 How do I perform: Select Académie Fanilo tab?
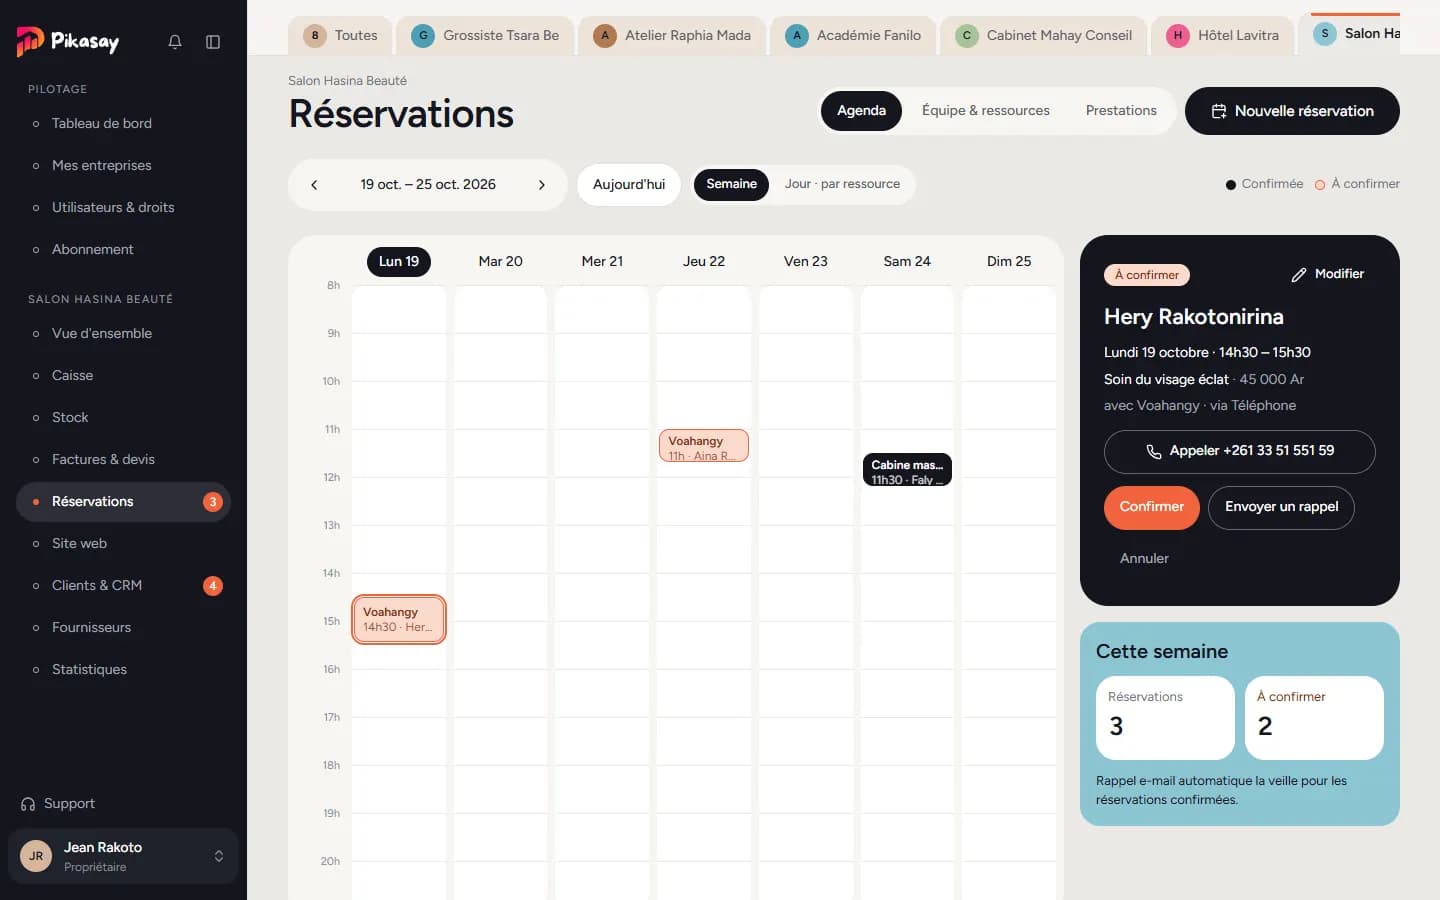[x=853, y=35]
